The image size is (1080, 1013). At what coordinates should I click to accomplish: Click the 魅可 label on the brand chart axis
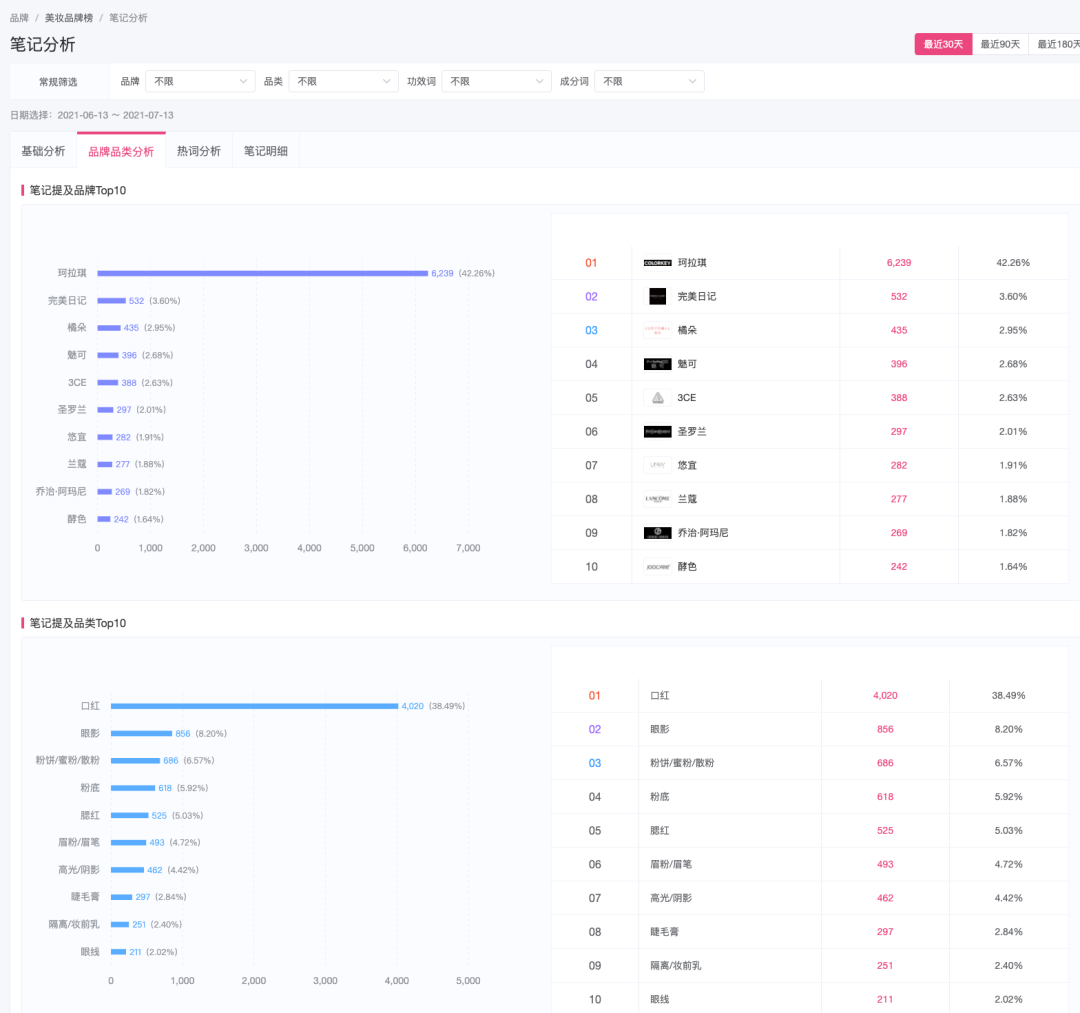(76, 355)
